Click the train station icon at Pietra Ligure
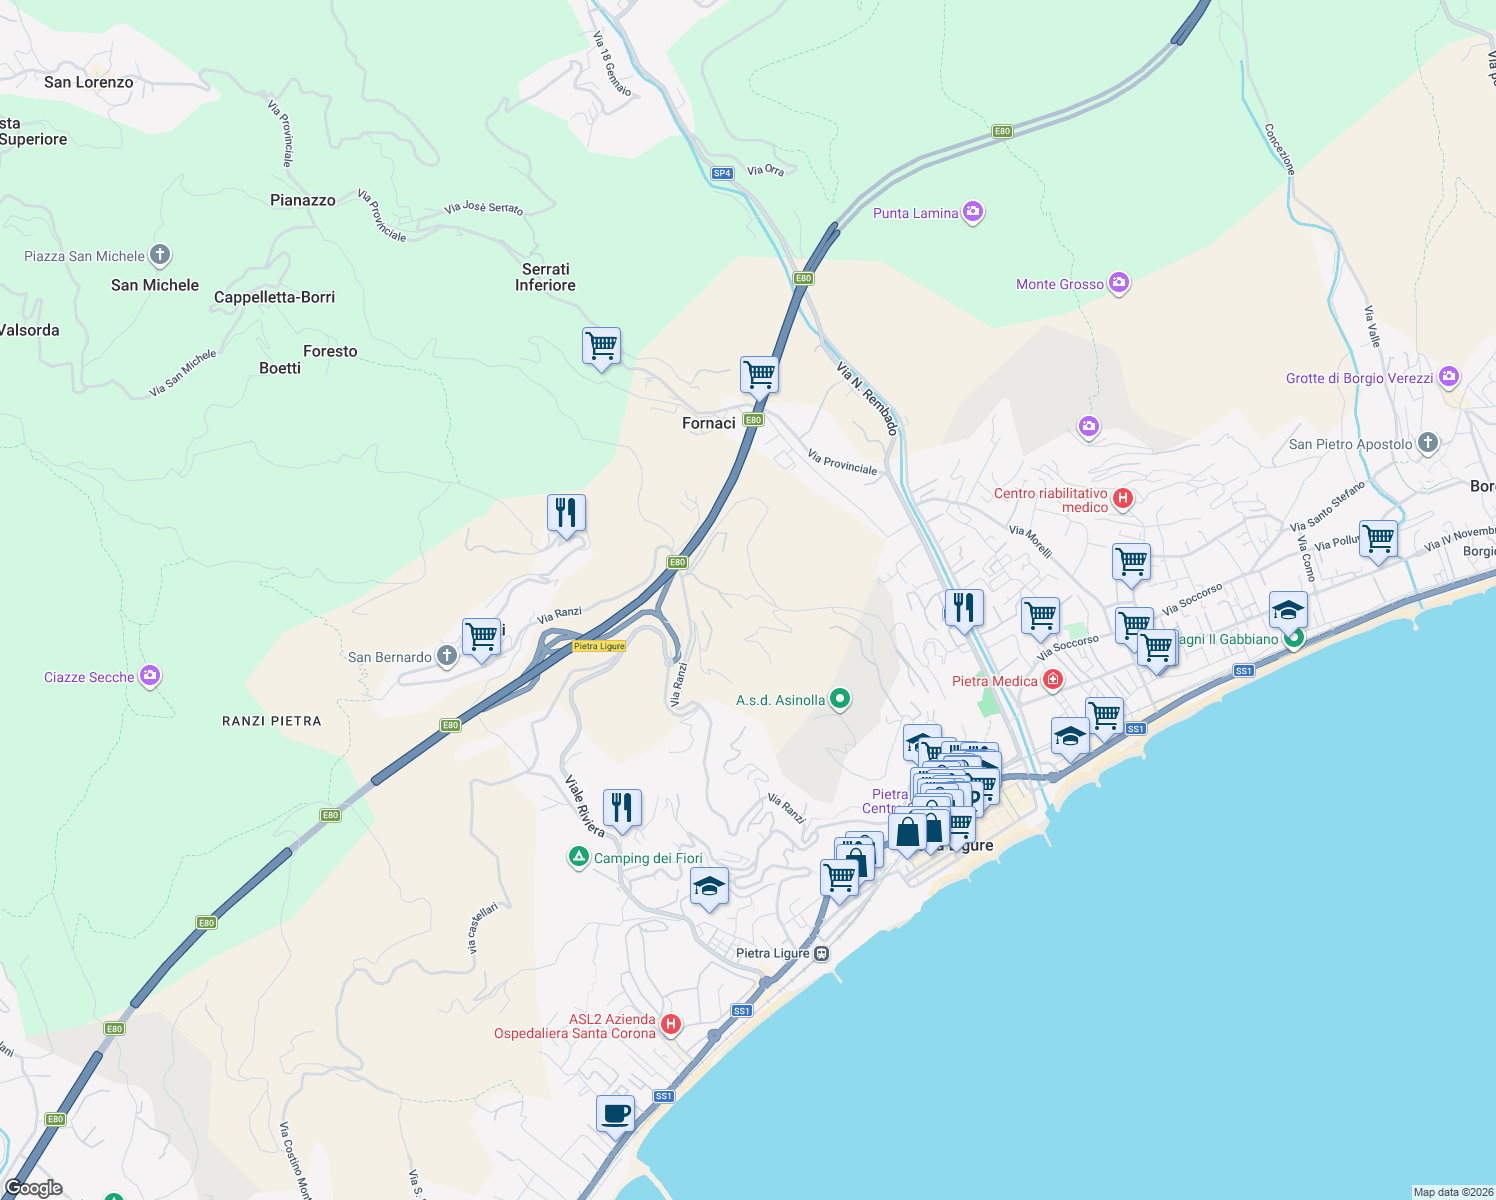The height and width of the screenshot is (1200, 1496). pos(821,953)
